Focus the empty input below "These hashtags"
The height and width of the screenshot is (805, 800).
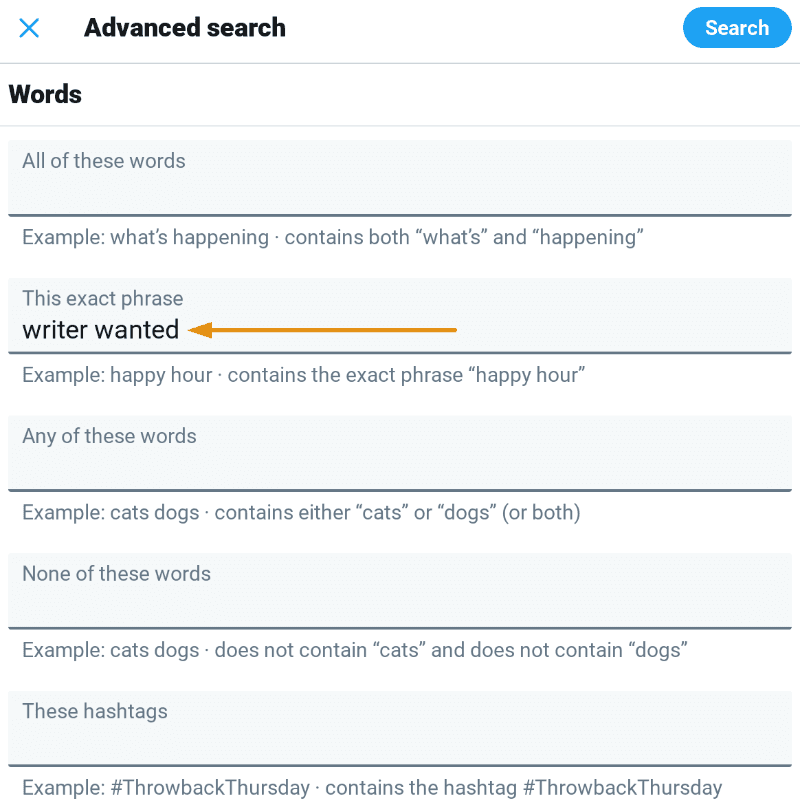point(400,743)
